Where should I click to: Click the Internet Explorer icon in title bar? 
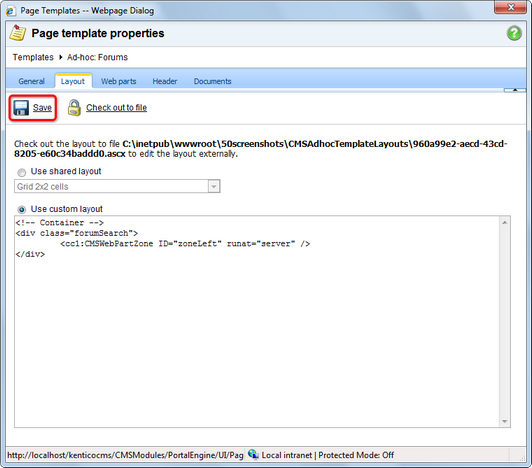coord(11,11)
